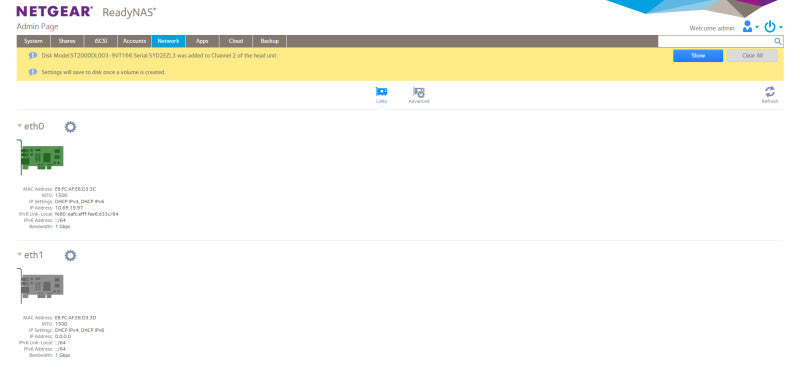Switch to the Shares tab

67,41
